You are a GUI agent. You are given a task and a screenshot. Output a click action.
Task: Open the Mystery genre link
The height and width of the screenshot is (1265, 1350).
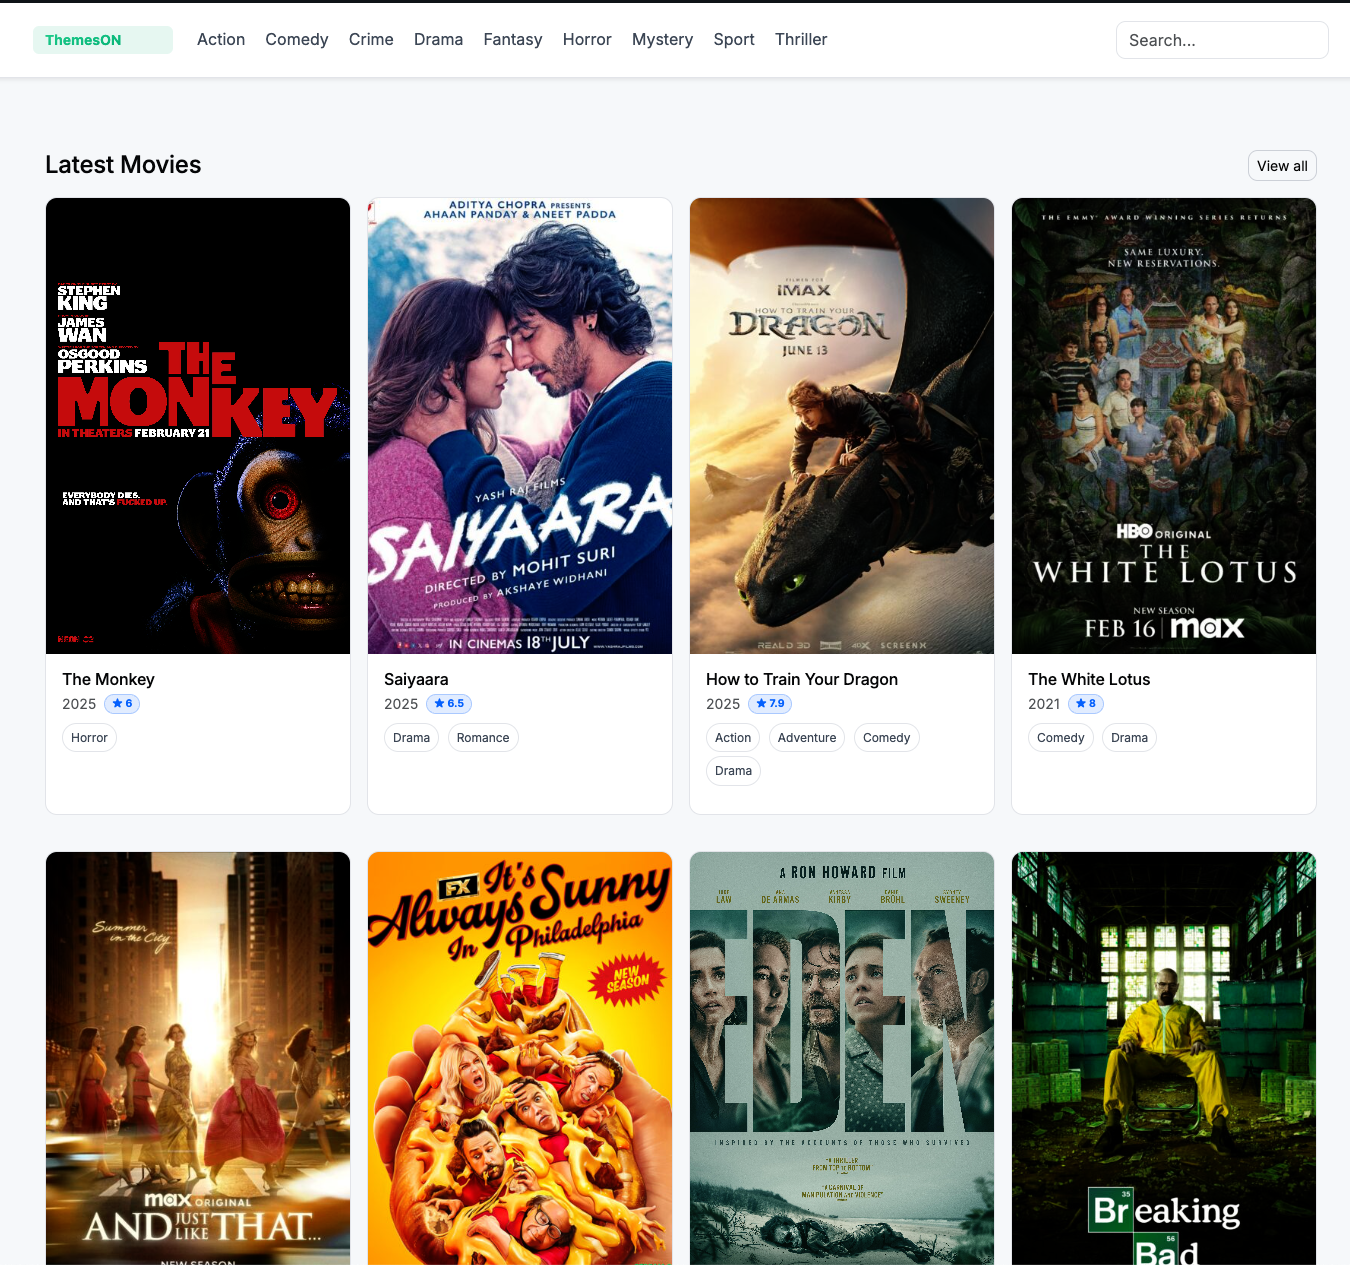662,39
